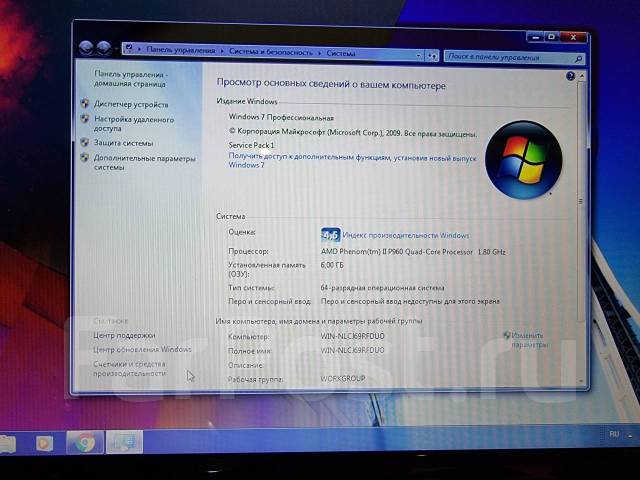Open Индекс производительности Windows link

(x=406, y=235)
